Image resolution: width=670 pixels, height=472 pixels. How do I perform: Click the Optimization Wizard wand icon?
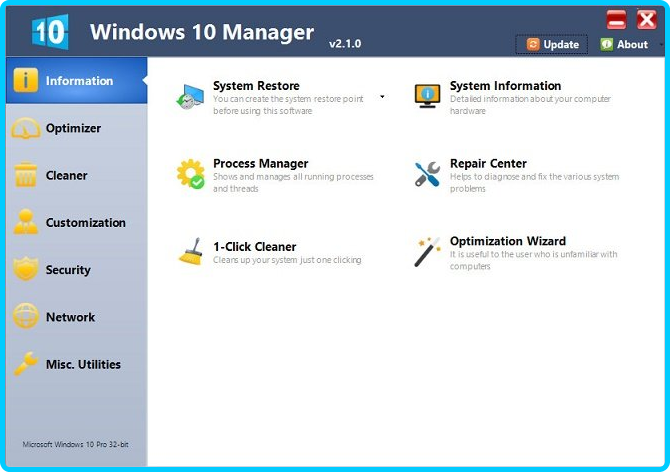click(x=427, y=252)
